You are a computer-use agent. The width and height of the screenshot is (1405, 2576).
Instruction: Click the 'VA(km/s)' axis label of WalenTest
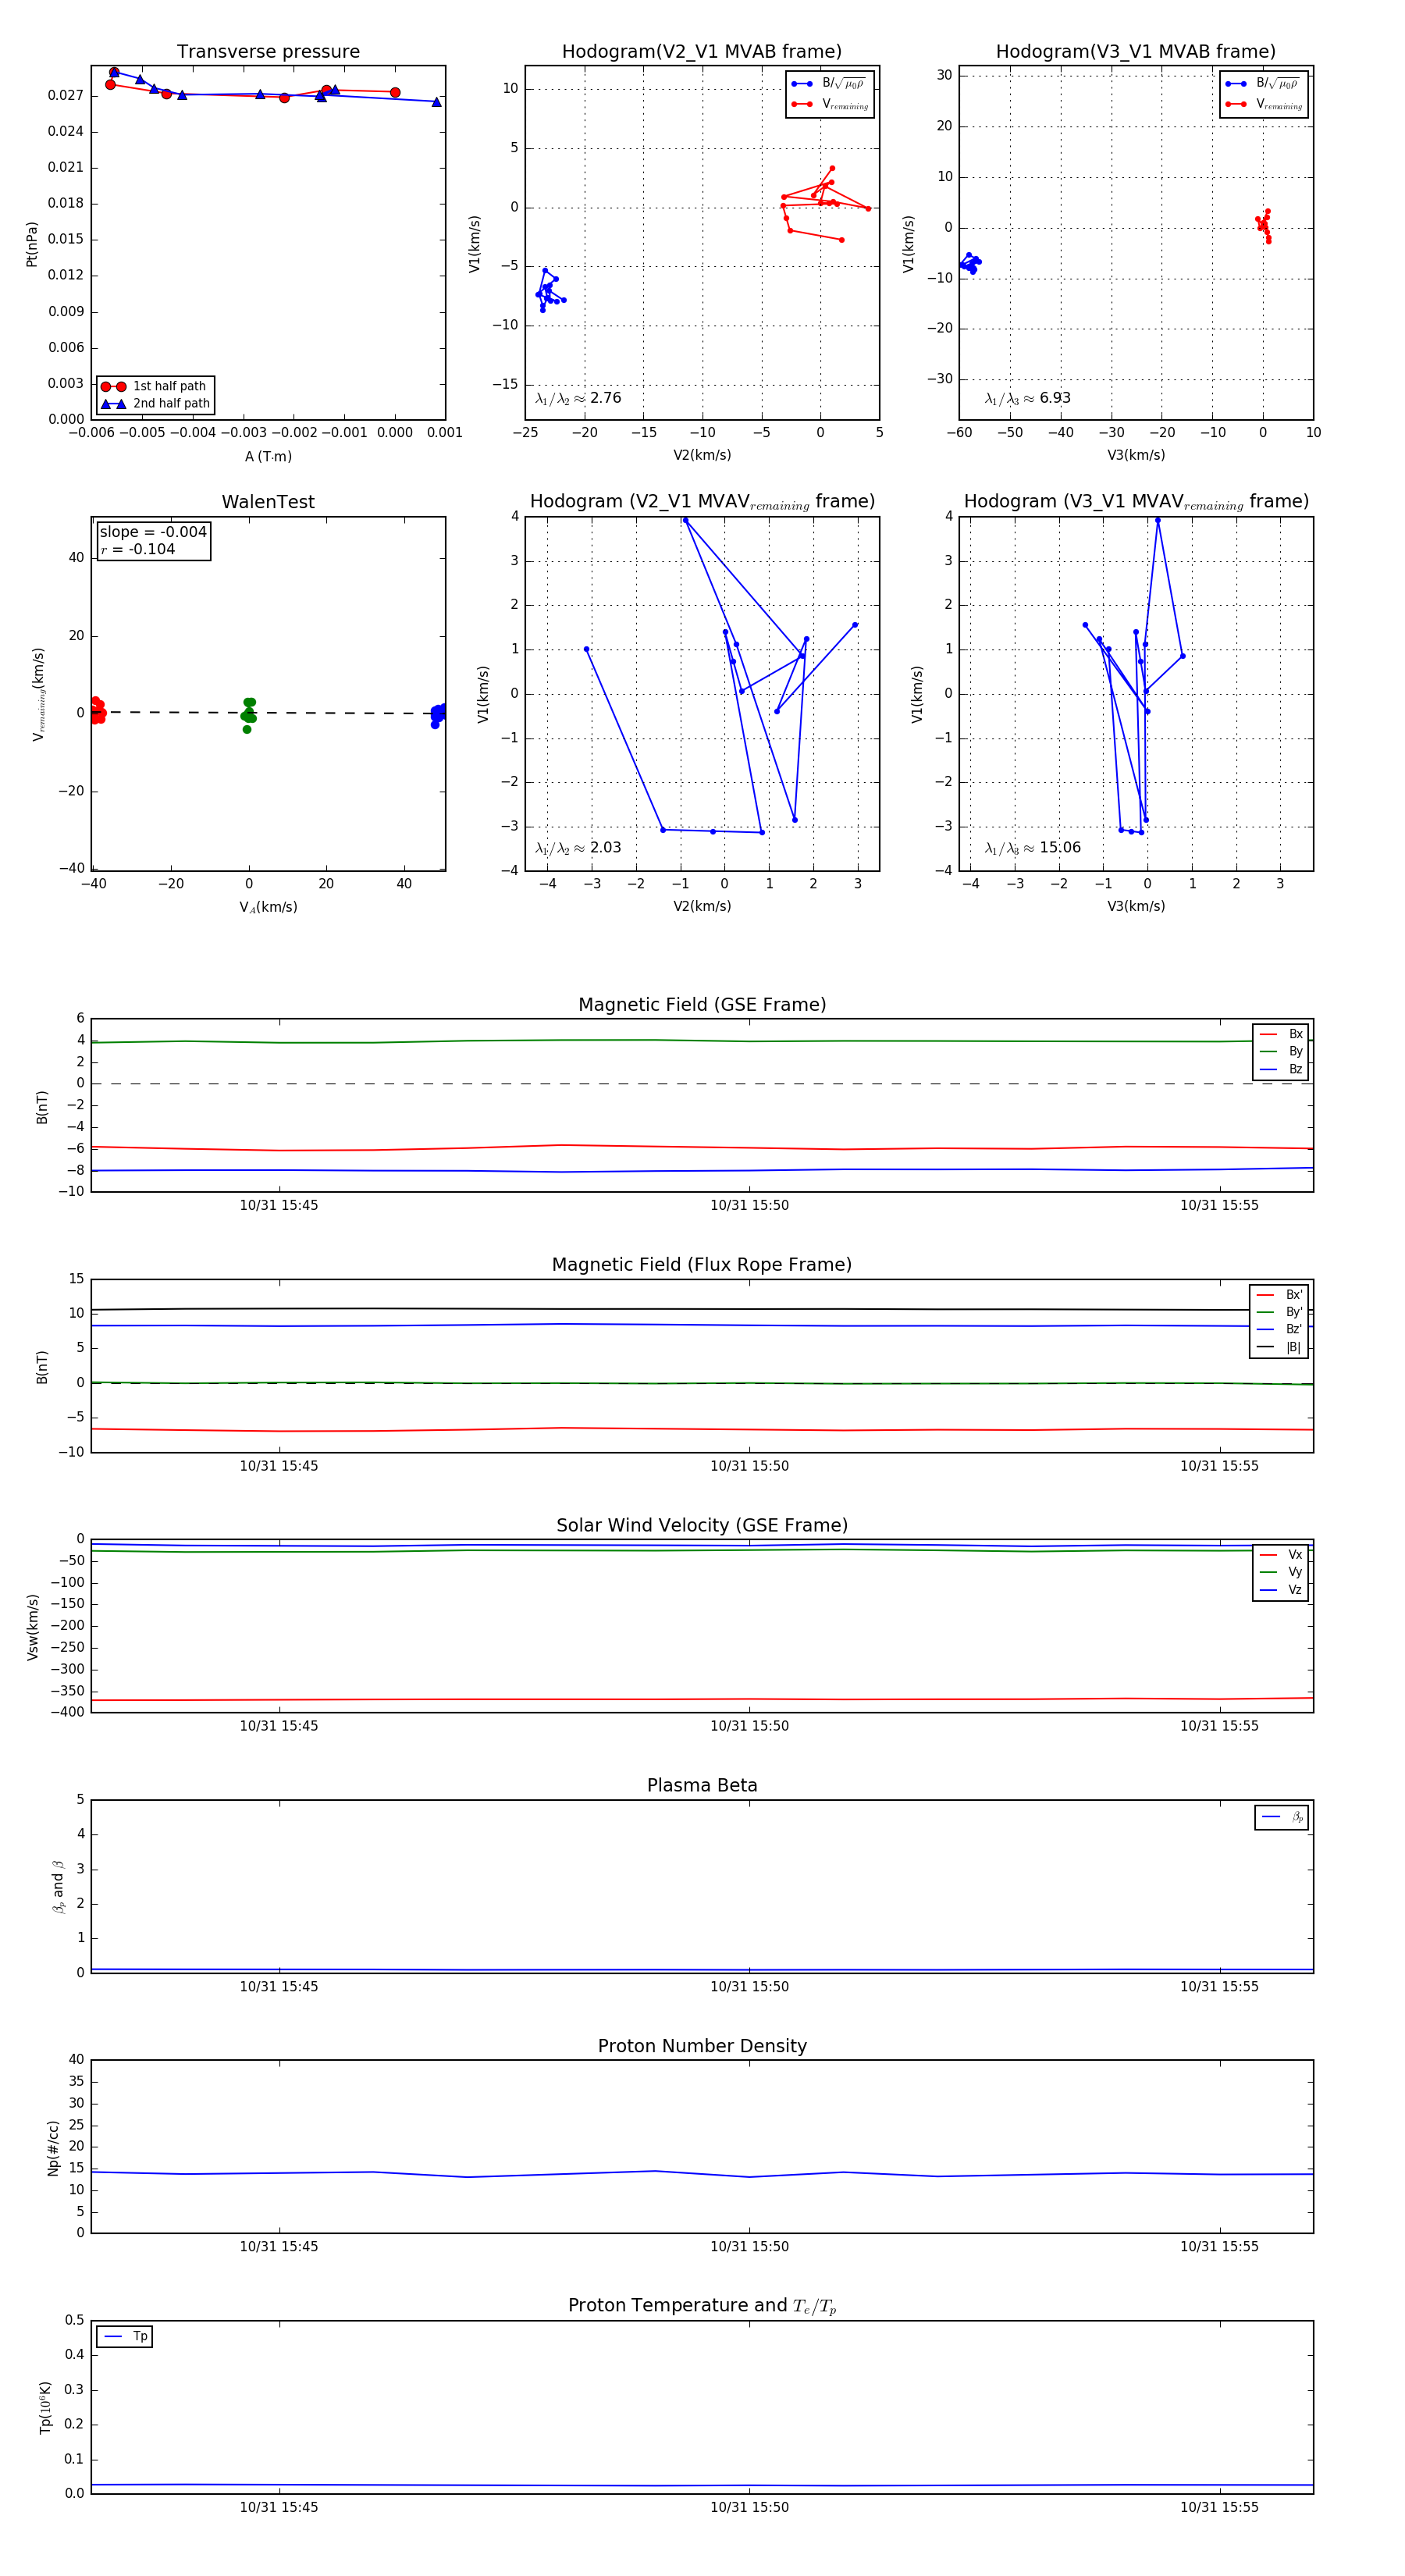pyautogui.click(x=268, y=908)
